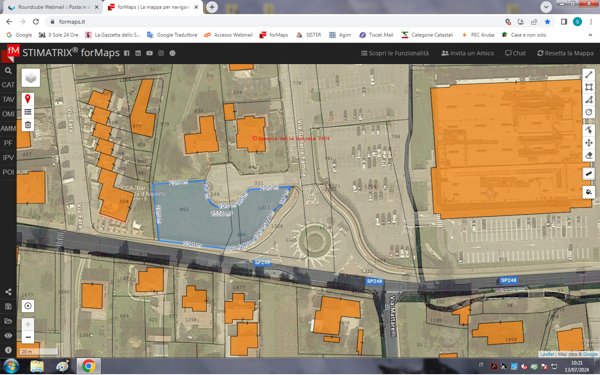Open the list view icon
Image resolution: width=600 pixels, height=375 pixels.
28,112
